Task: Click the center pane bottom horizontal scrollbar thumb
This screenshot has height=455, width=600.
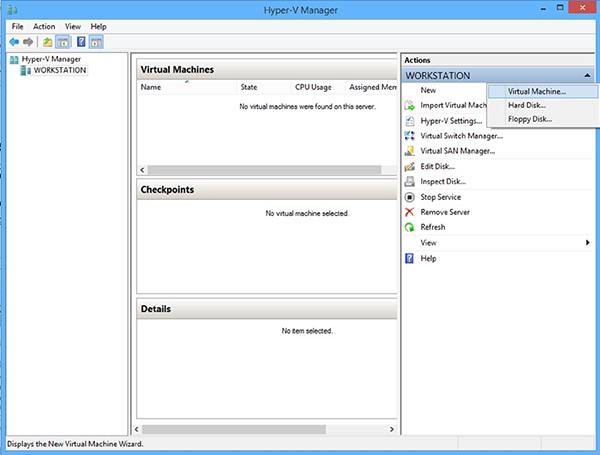Action: [x=234, y=429]
